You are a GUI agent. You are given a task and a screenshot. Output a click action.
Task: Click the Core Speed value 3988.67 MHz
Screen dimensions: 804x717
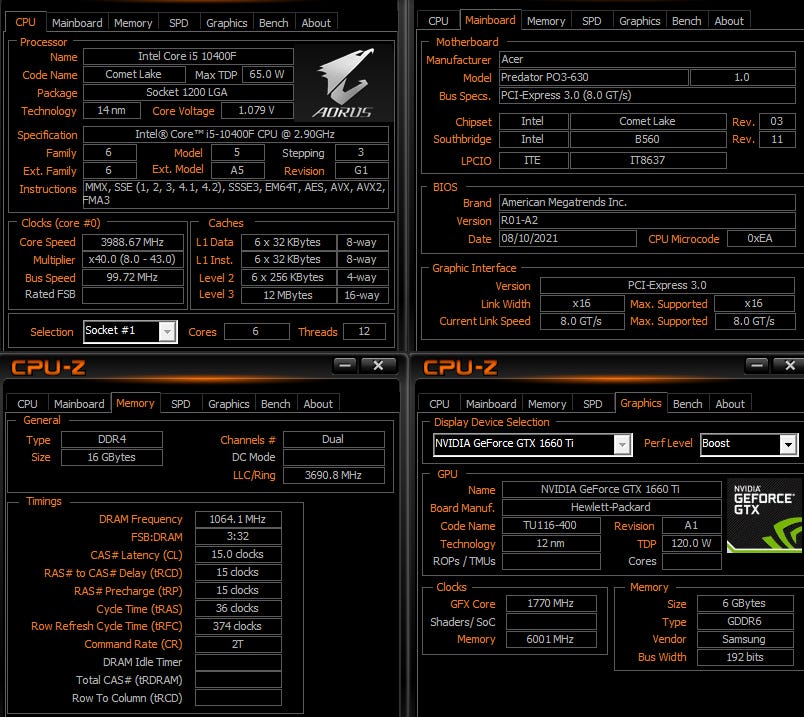tap(133, 242)
